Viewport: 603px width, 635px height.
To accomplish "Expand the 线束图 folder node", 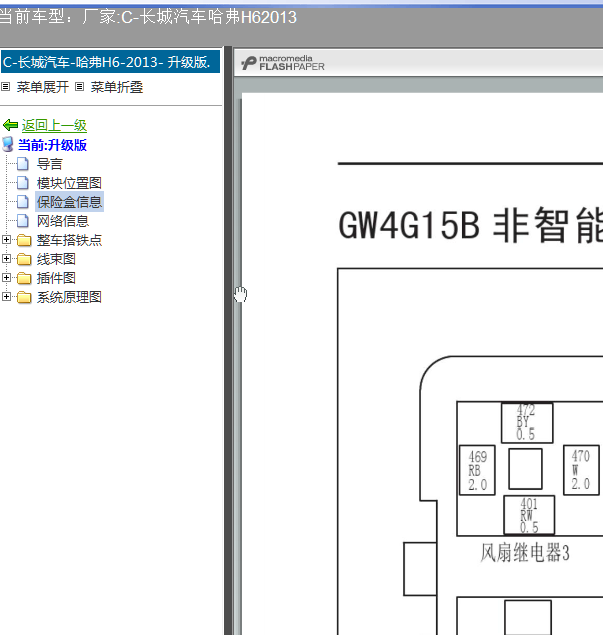I will coord(6,258).
